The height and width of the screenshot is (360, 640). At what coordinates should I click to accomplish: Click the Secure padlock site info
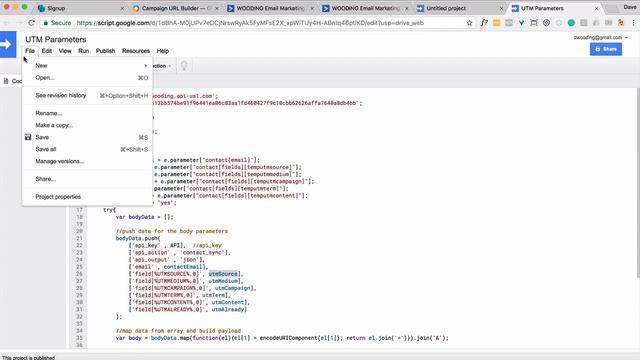[57, 23]
